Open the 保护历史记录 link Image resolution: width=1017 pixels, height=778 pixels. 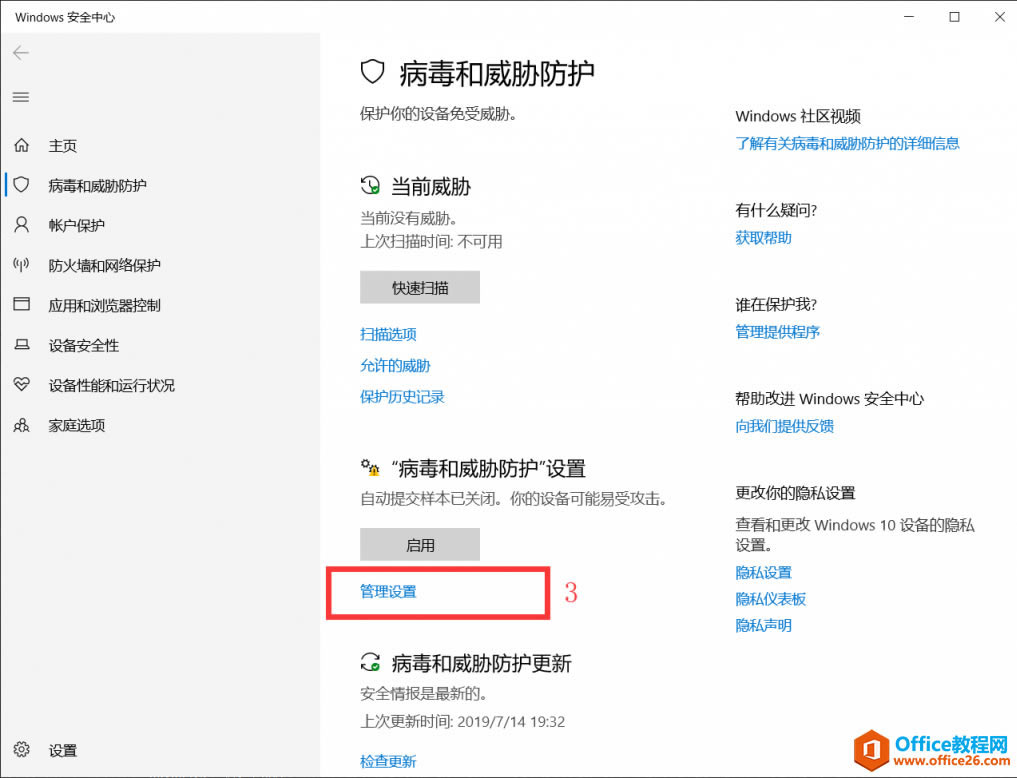point(402,397)
